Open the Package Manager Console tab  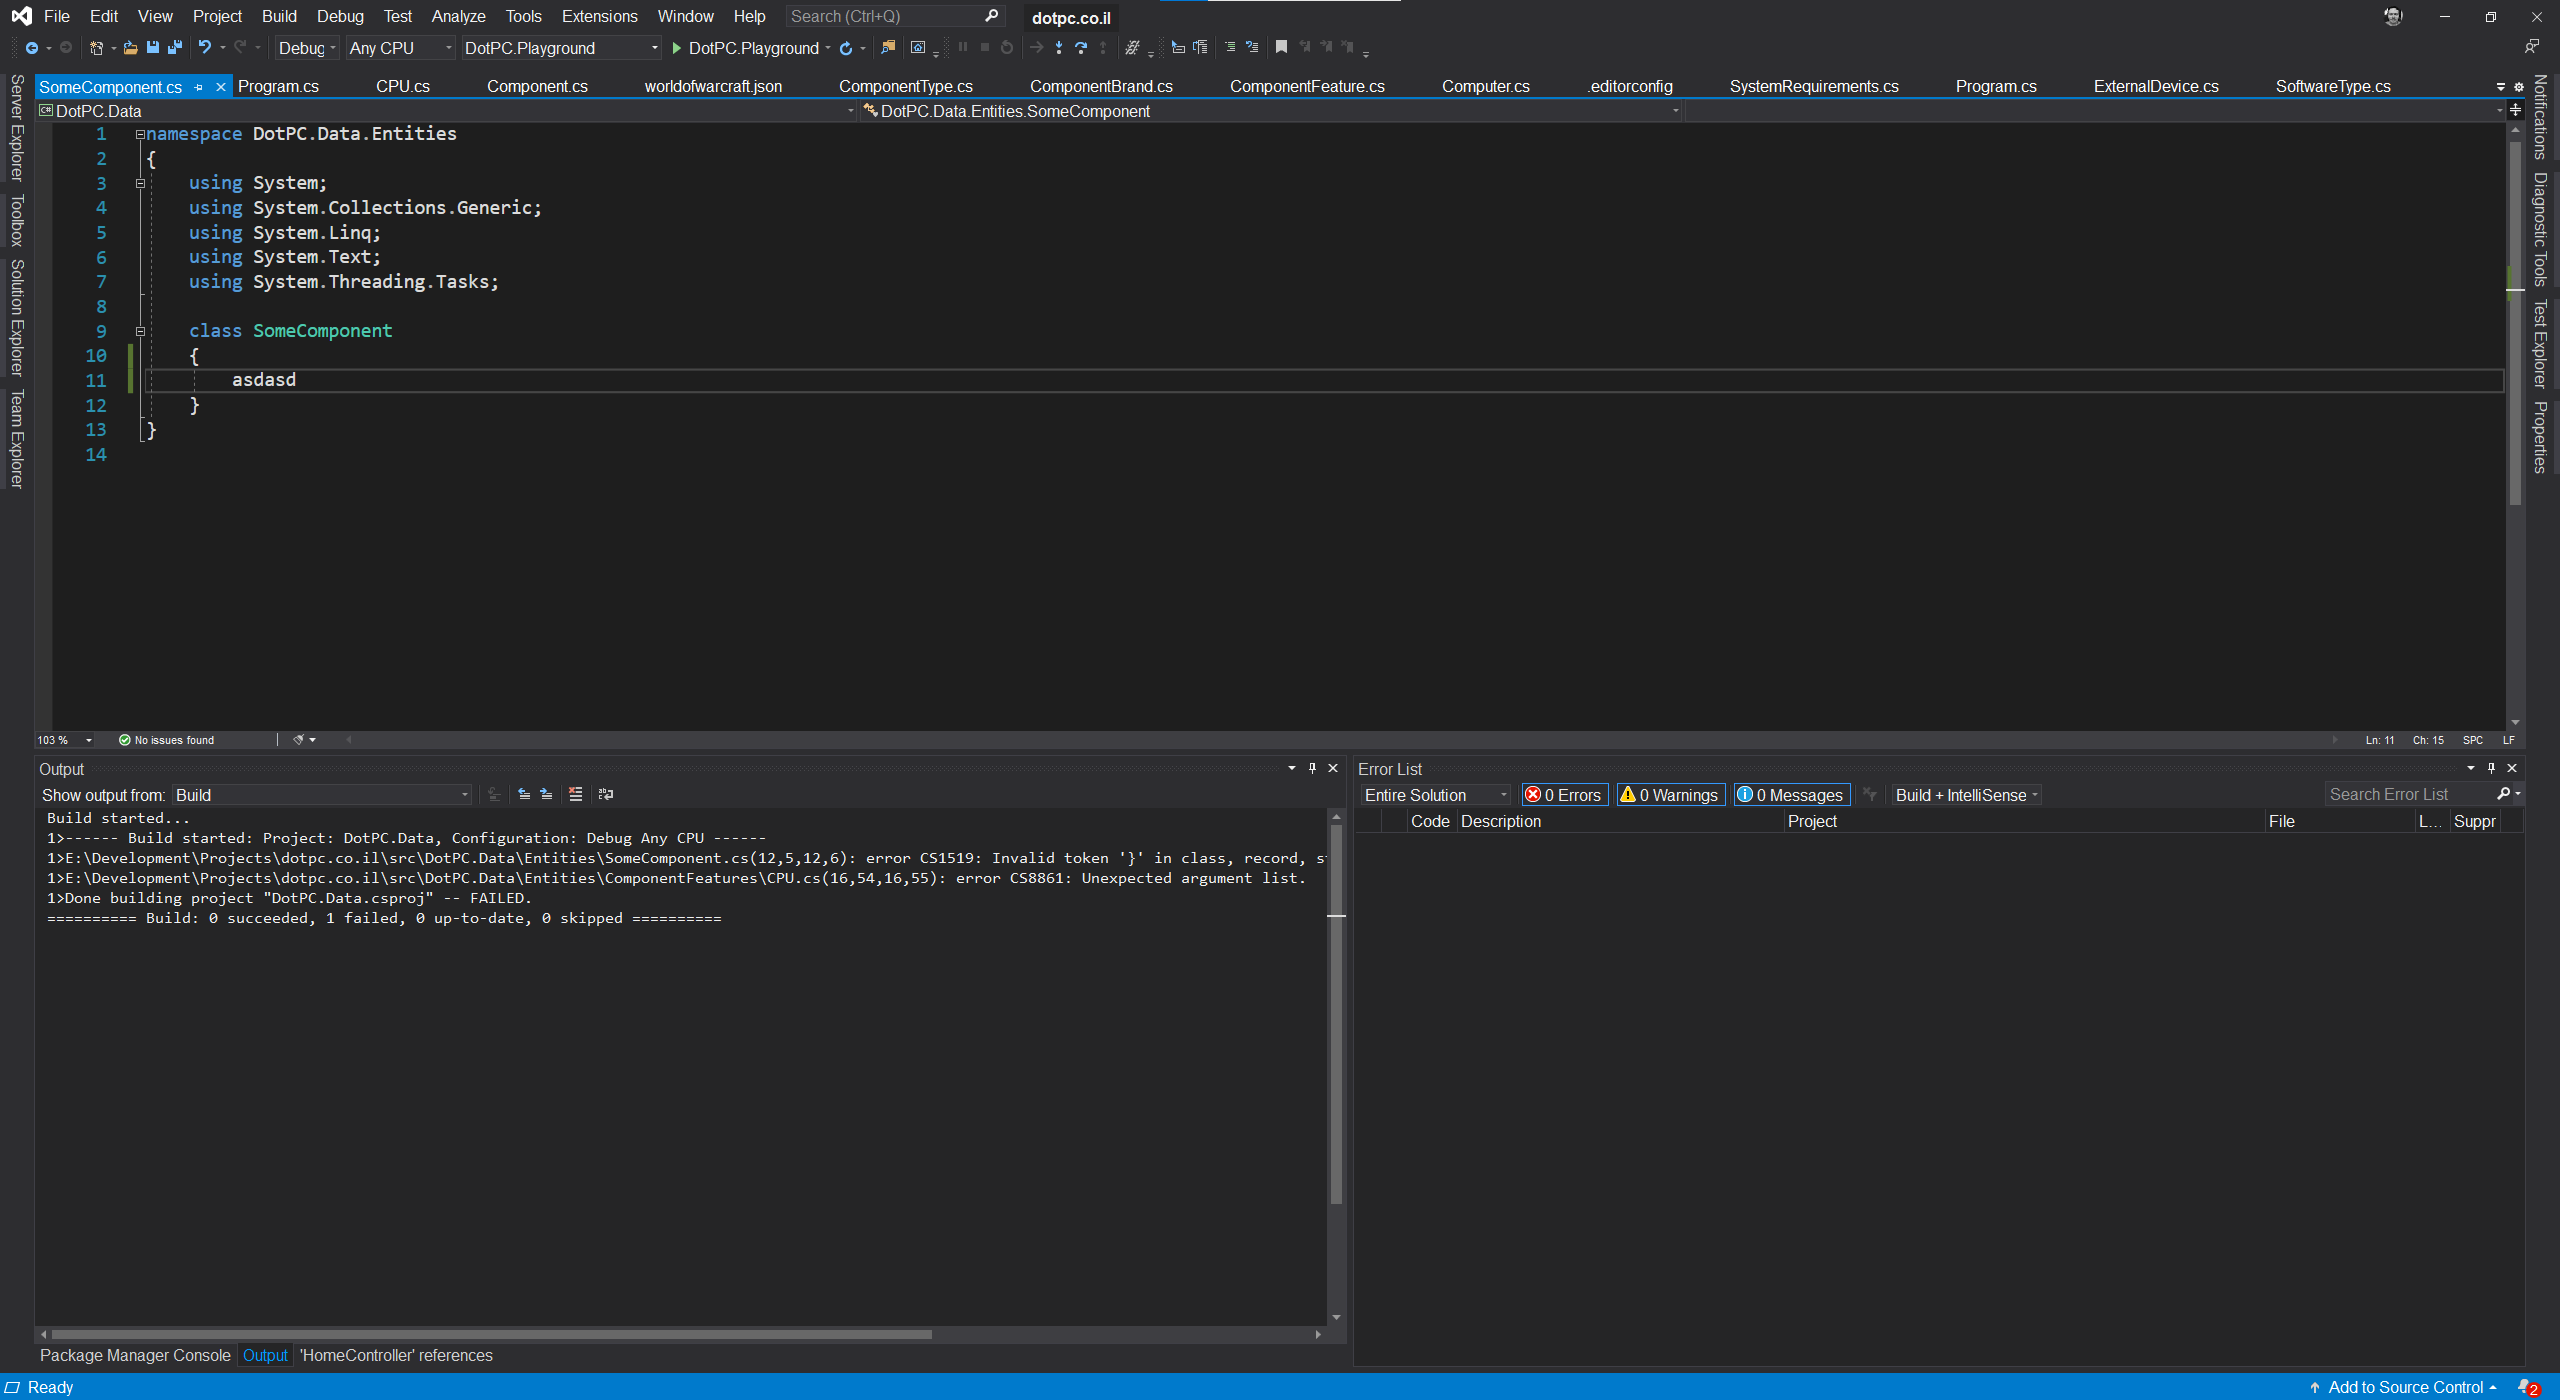135,1355
